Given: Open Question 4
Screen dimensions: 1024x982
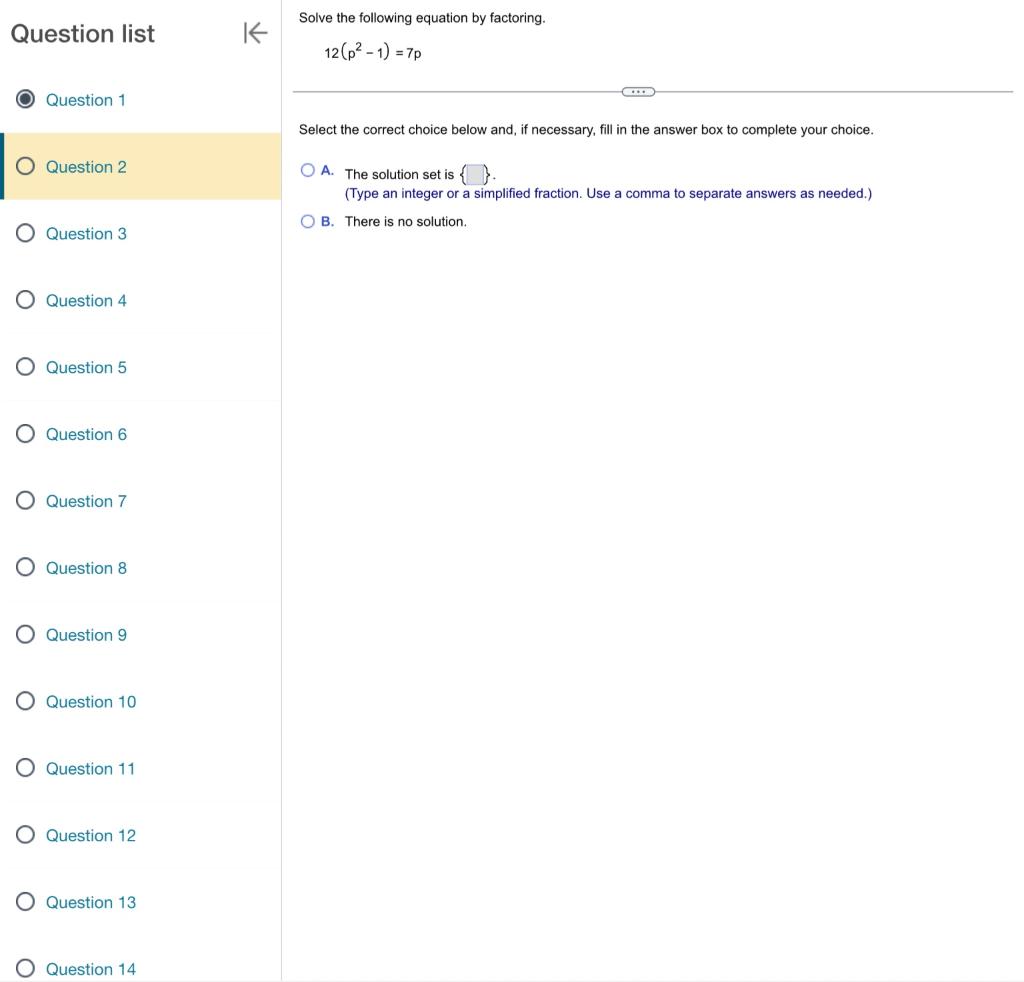Looking at the screenshot, I should pyautogui.click(x=86, y=299).
